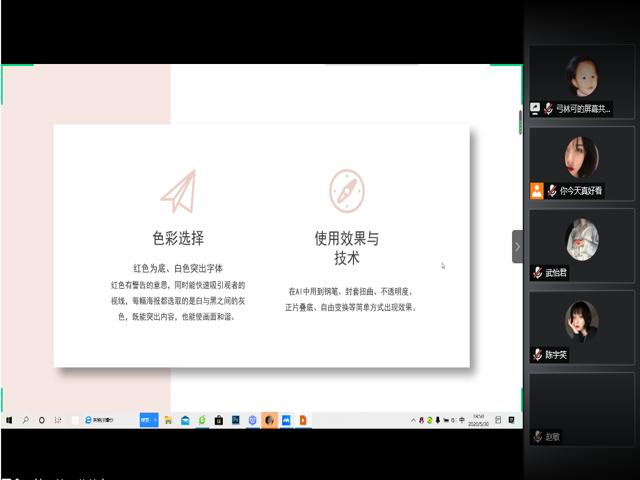Select avatar thumbnail of 你今天真好看 tile
This screenshot has width=640, height=480.
tap(582, 158)
